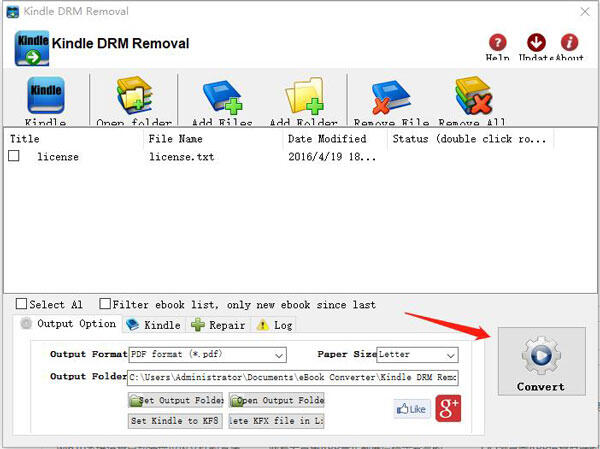The image size is (600, 449).
Task: Click the Update download arrow icon
Action: (x=536, y=42)
